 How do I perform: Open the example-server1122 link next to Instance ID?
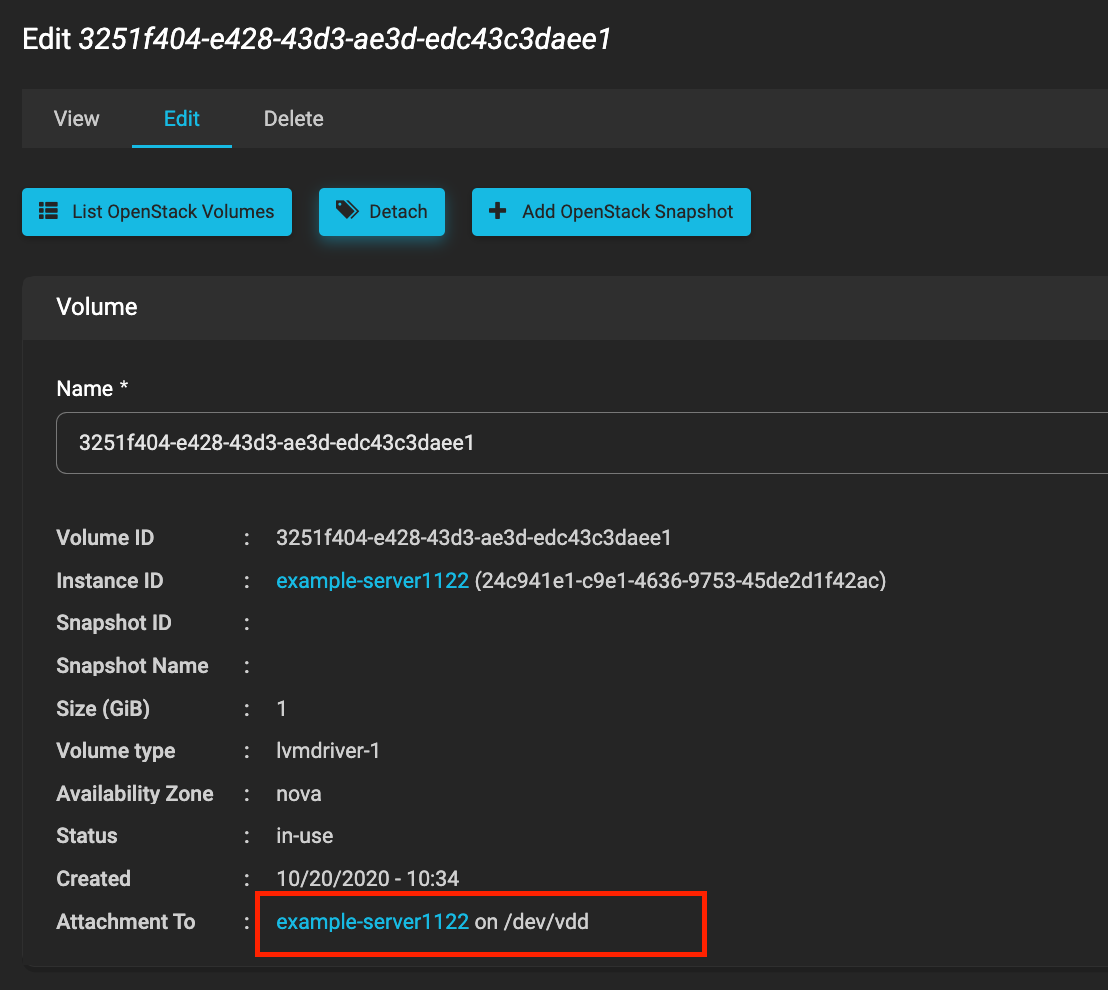point(372,580)
